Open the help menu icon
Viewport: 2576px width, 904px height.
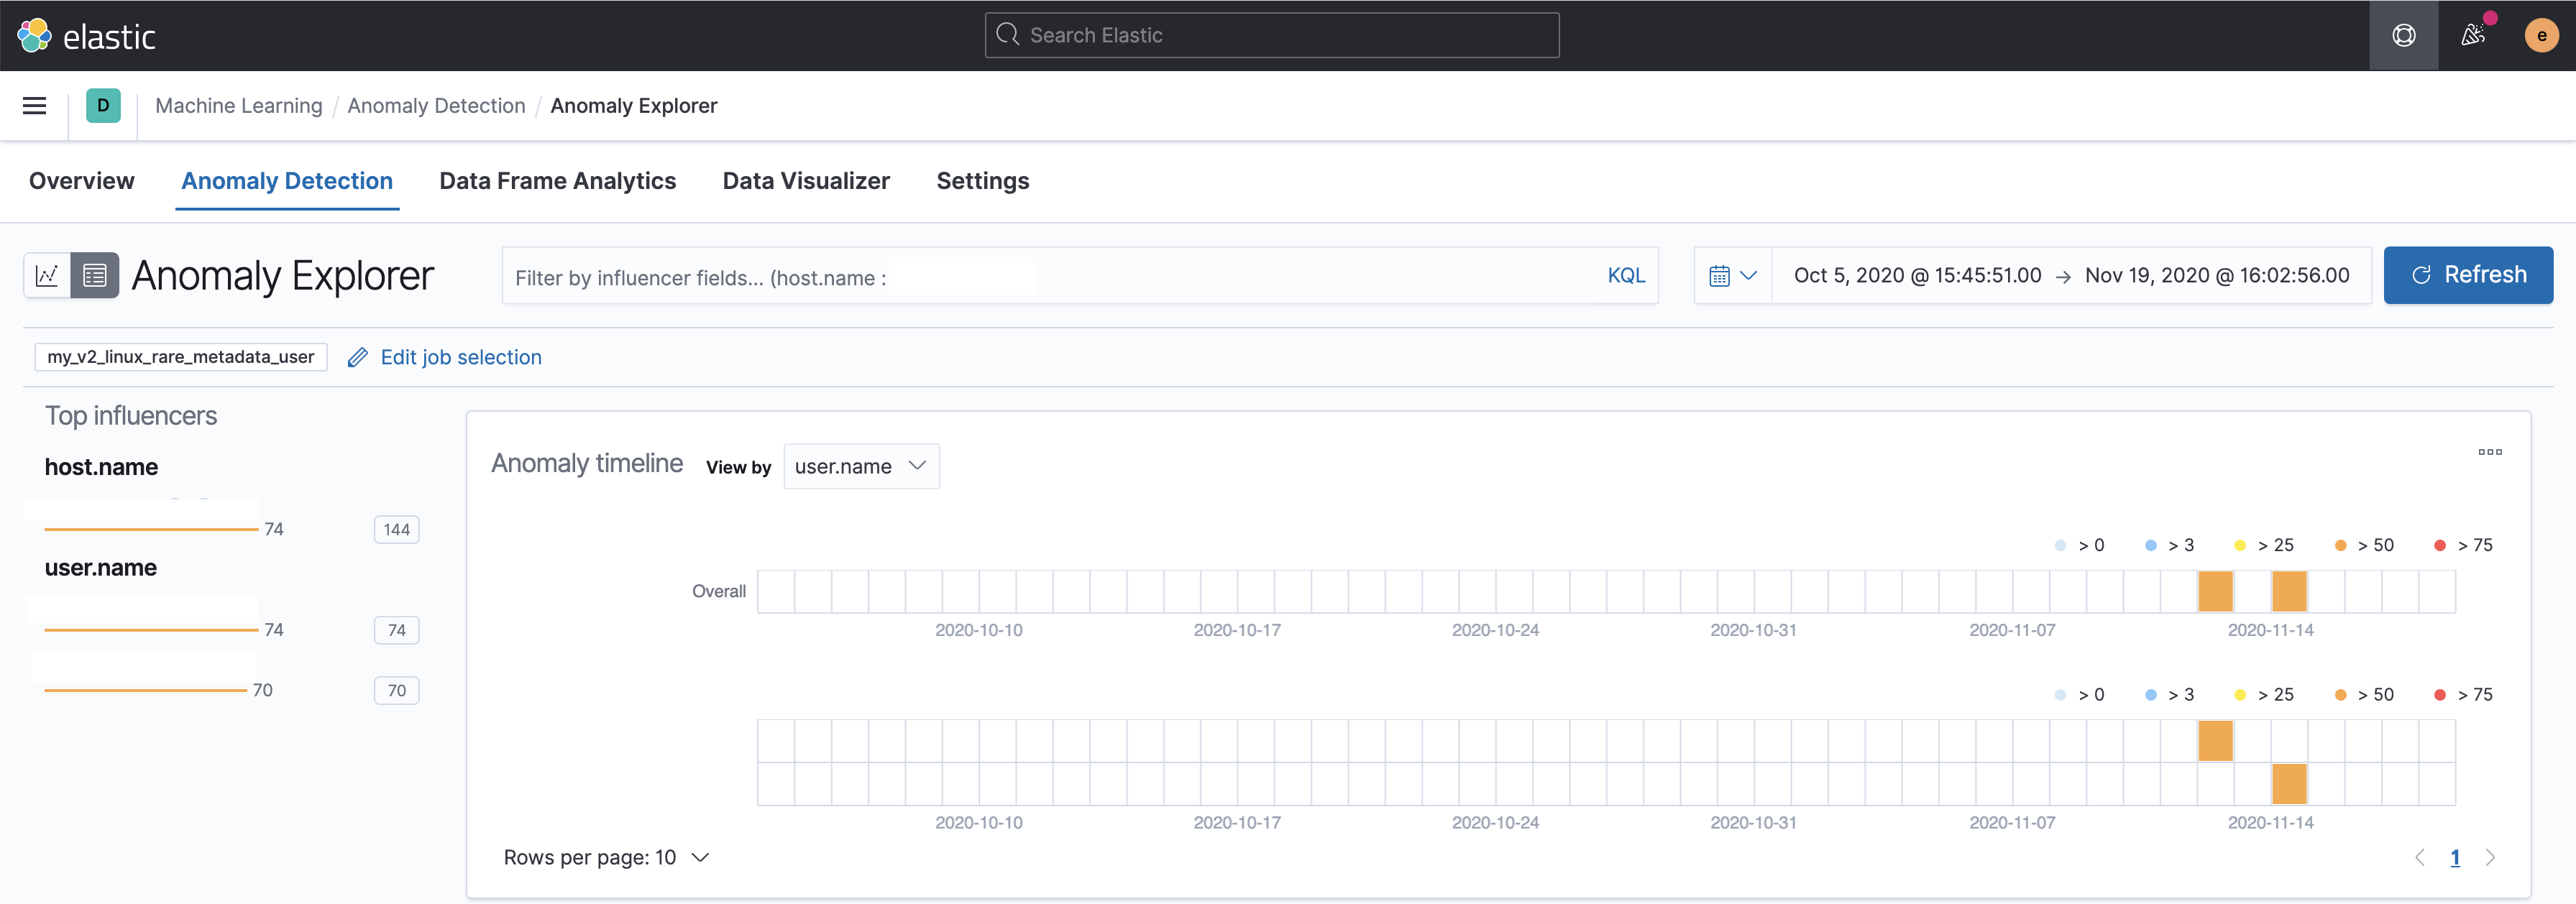click(x=2403, y=36)
